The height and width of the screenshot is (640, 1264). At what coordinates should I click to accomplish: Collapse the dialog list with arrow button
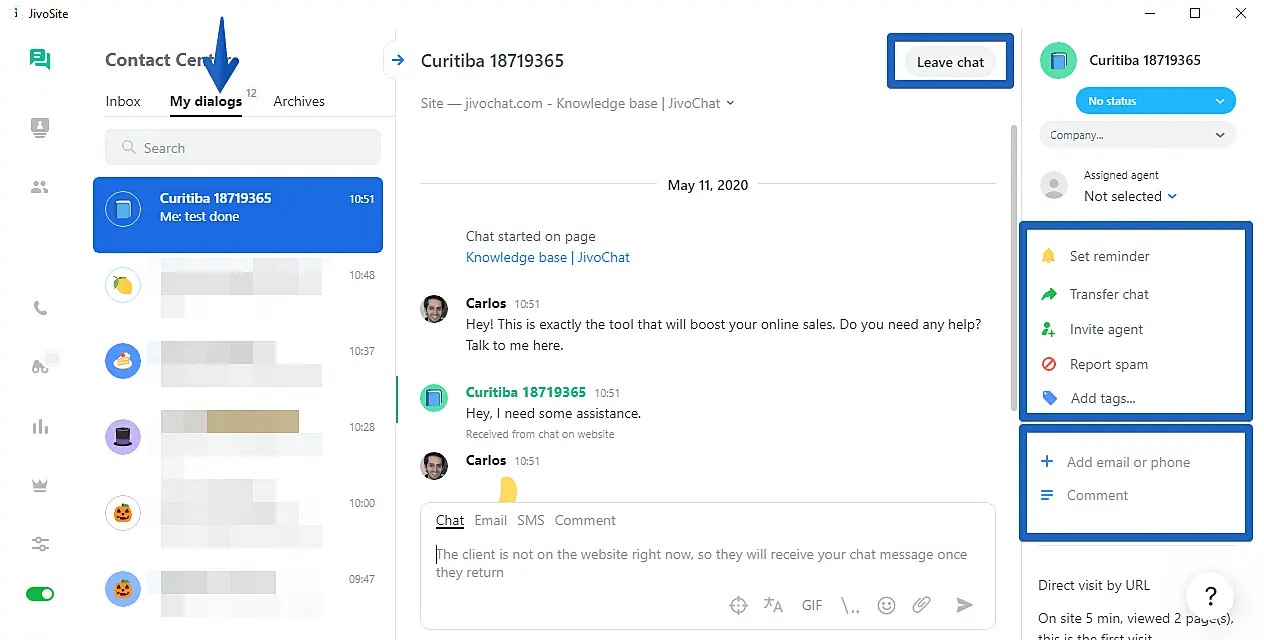click(398, 61)
